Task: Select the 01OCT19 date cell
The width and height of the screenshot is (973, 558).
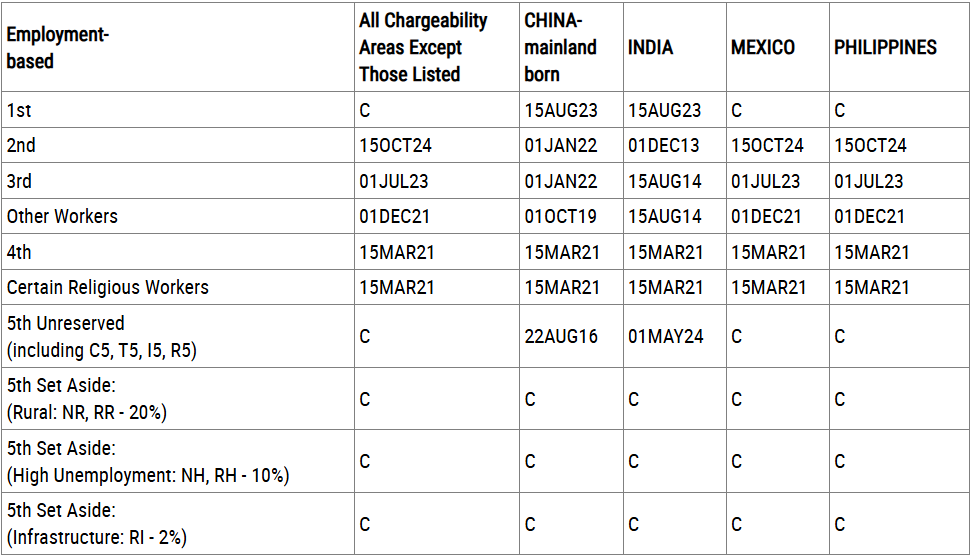Action: [x=561, y=217]
